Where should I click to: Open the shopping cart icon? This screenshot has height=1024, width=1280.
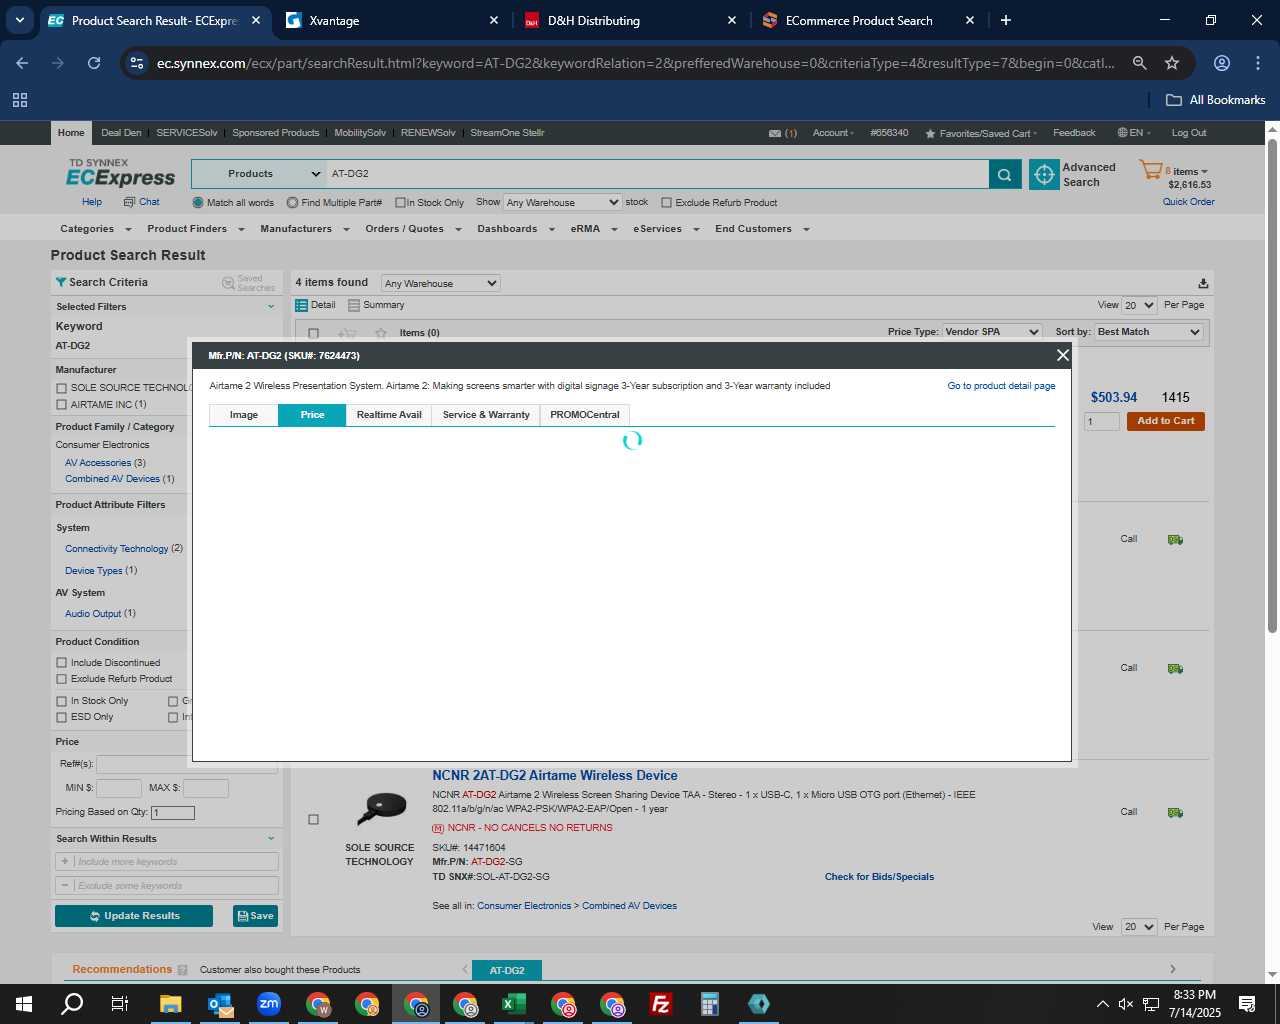[x=1150, y=170]
